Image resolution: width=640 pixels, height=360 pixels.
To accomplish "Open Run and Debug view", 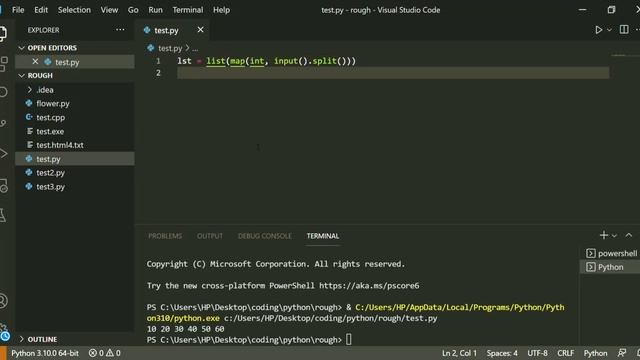I will click(3, 154).
